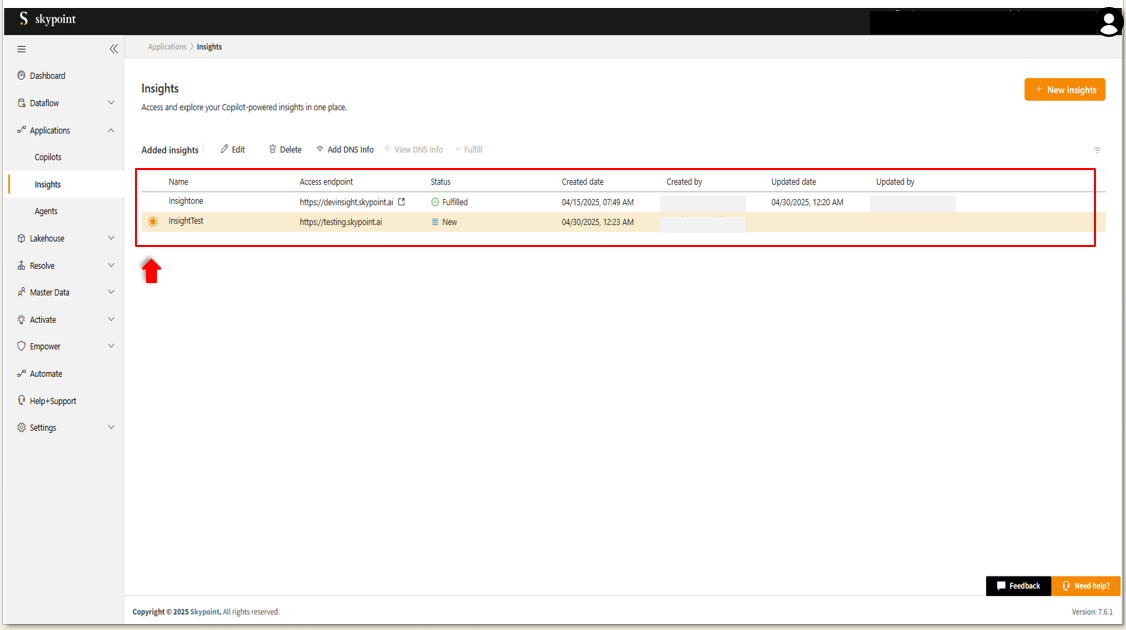Click the filter icon above table
The height and width of the screenshot is (630, 1126).
point(1097,150)
